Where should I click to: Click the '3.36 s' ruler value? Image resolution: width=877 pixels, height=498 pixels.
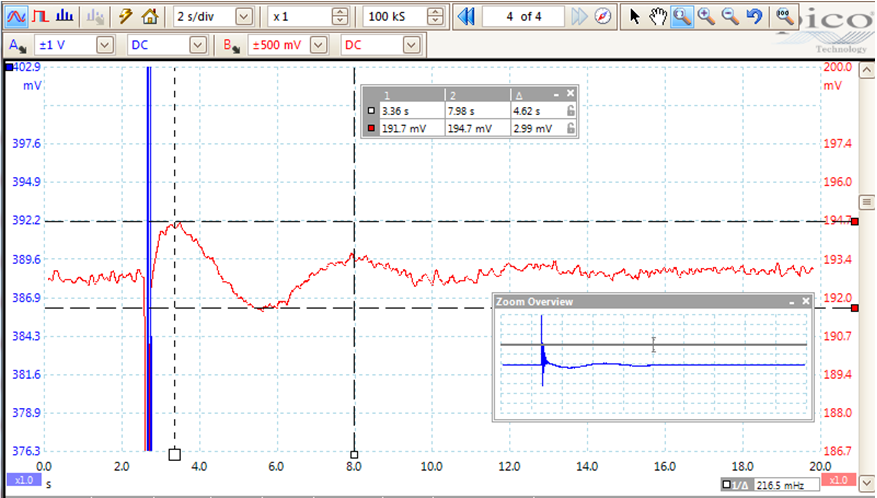pyautogui.click(x=395, y=111)
